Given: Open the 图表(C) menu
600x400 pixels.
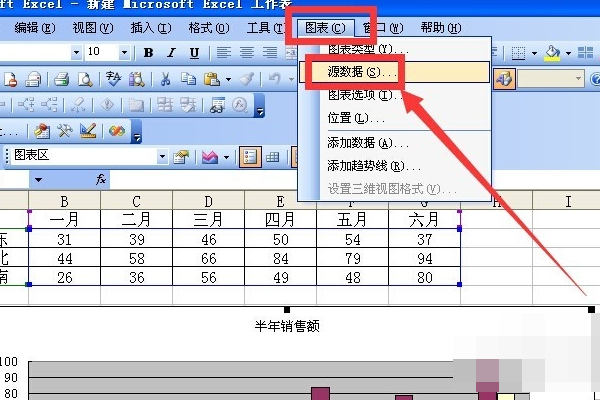Looking at the screenshot, I should [325, 28].
